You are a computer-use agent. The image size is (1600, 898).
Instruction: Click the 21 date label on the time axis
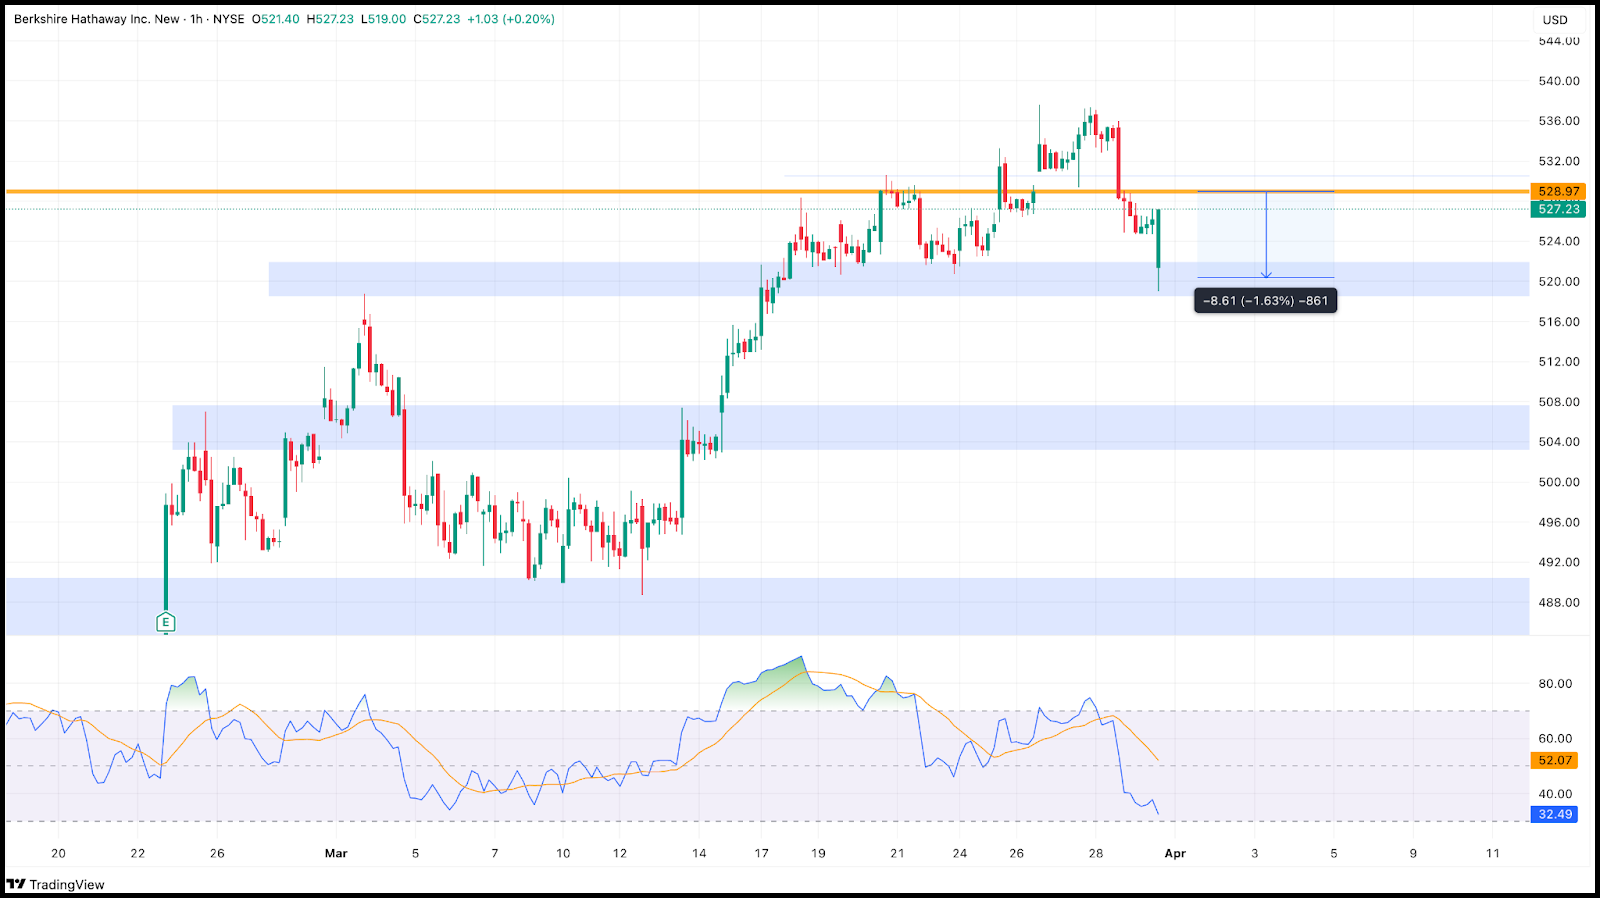tap(897, 853)
